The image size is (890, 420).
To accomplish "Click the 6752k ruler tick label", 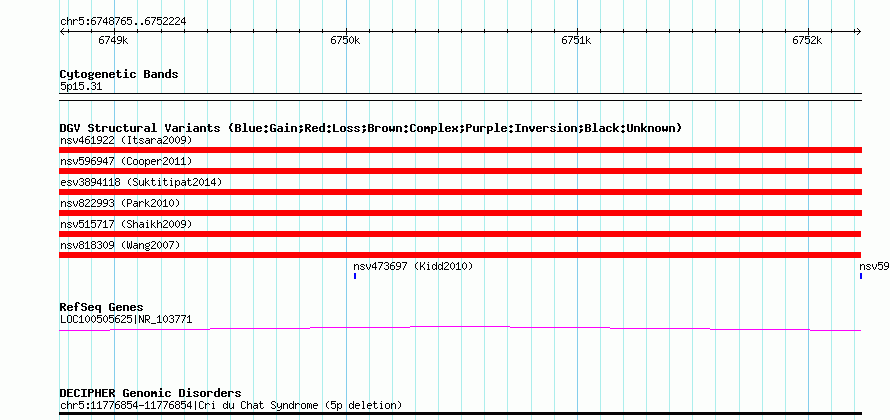I will coord(807,40).
